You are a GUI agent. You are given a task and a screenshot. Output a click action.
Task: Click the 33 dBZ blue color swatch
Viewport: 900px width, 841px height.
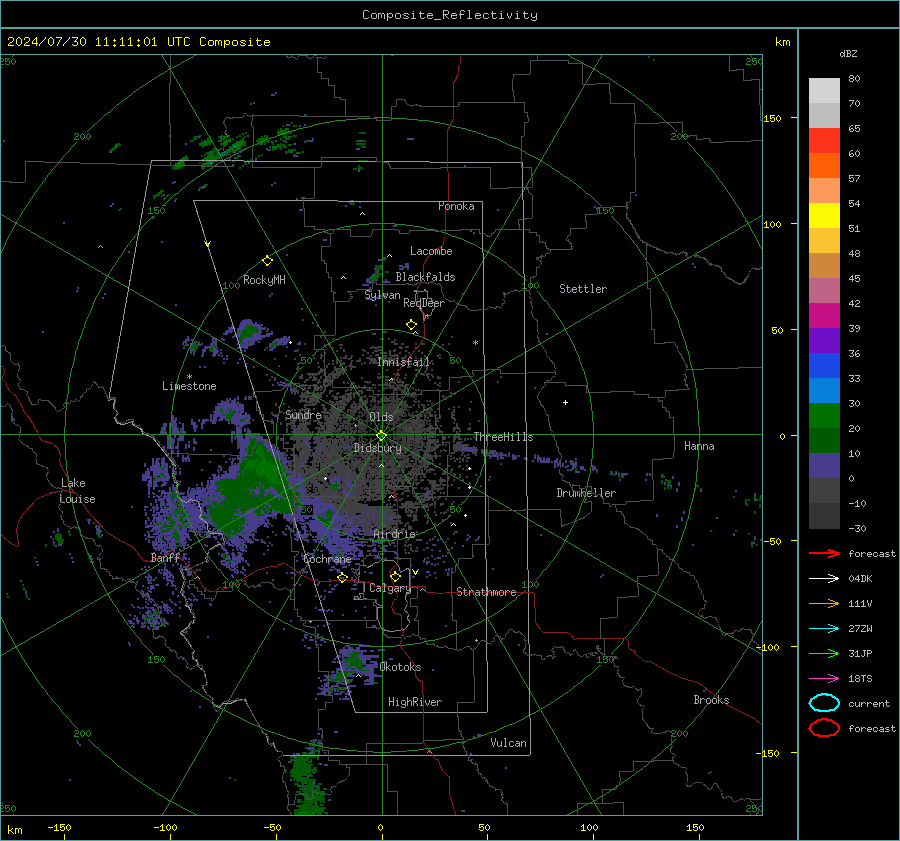(824, 365)
